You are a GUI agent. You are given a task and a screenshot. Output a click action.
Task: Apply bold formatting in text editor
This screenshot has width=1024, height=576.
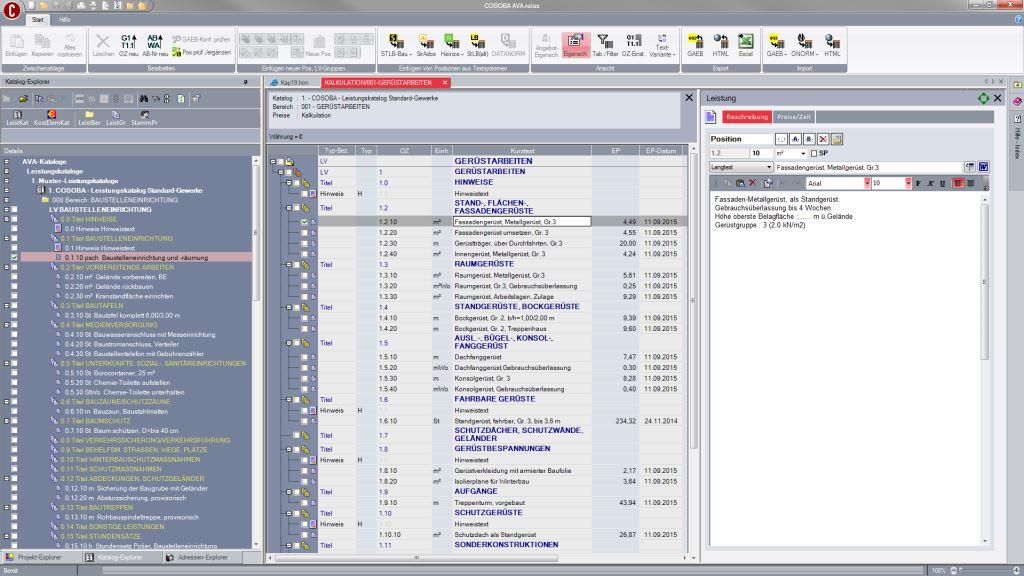919,184
